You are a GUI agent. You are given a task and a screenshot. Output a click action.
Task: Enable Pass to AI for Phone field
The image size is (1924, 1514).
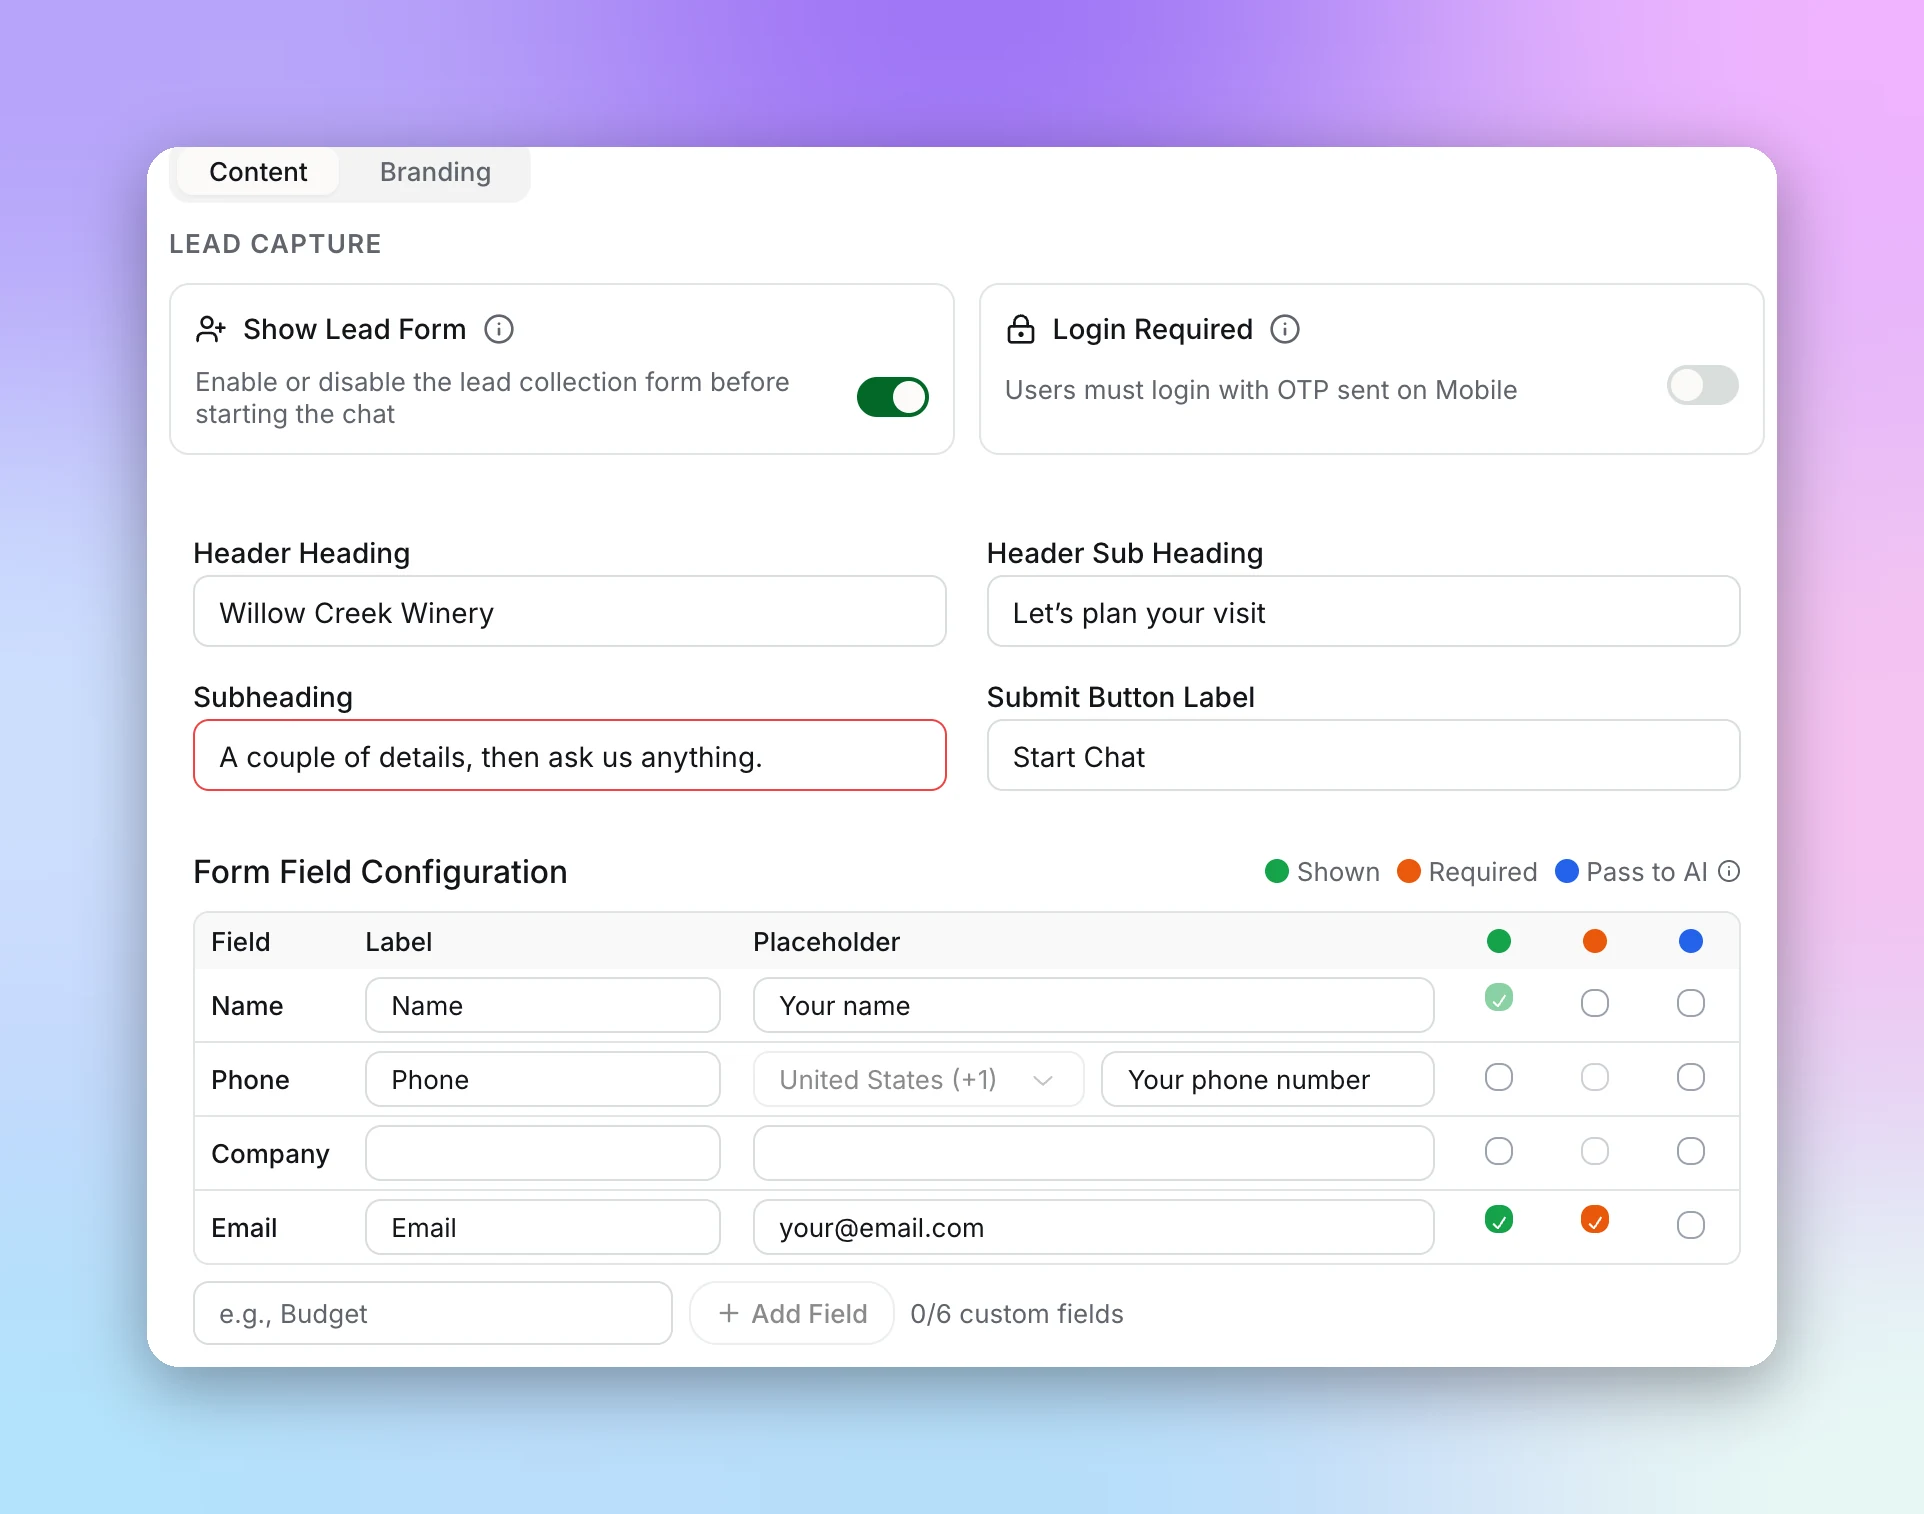coord(1691,1077)
